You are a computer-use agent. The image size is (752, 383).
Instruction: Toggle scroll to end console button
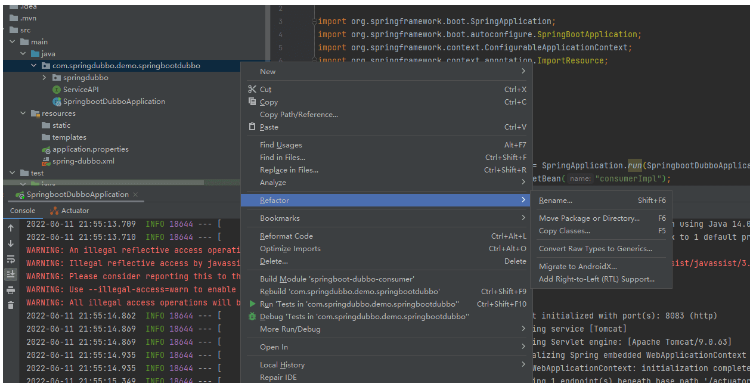[11, 274]
